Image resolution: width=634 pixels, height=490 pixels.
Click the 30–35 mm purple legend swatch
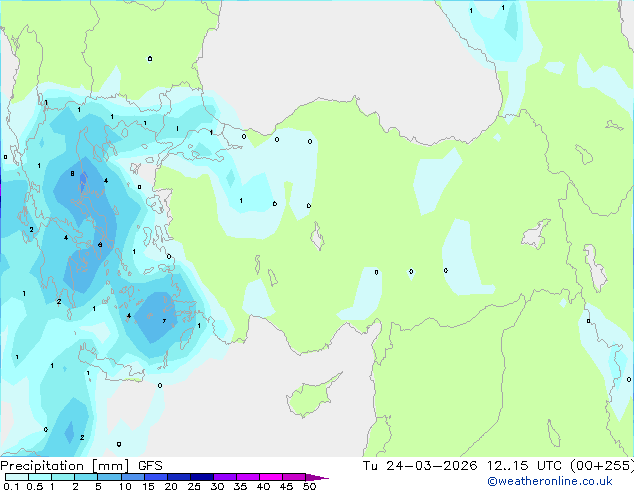pyautogui.click(x=224, y=477)
